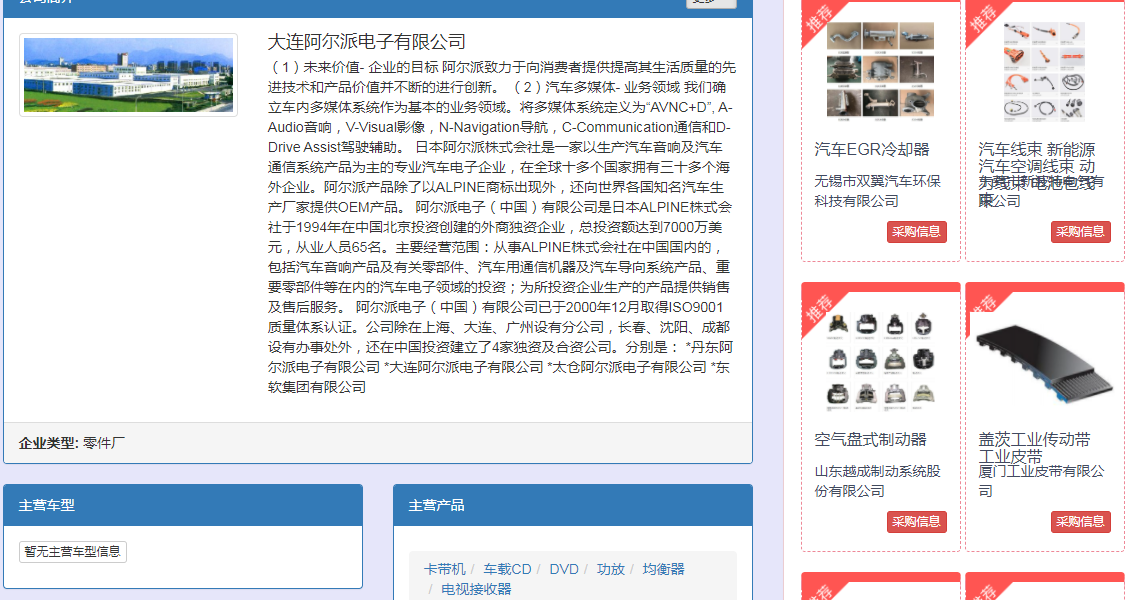Screen dimensions: 1138x600
Task: Open the 盖茨工业传动带 product title
Action: click(1034, 448)
